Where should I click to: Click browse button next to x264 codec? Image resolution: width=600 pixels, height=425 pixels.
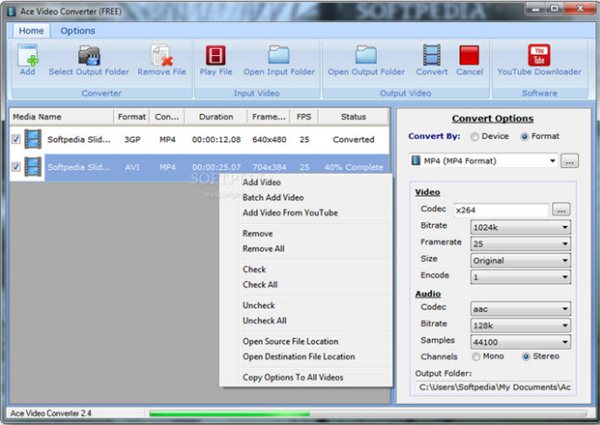pyautogui.click(x=562, y=210)
